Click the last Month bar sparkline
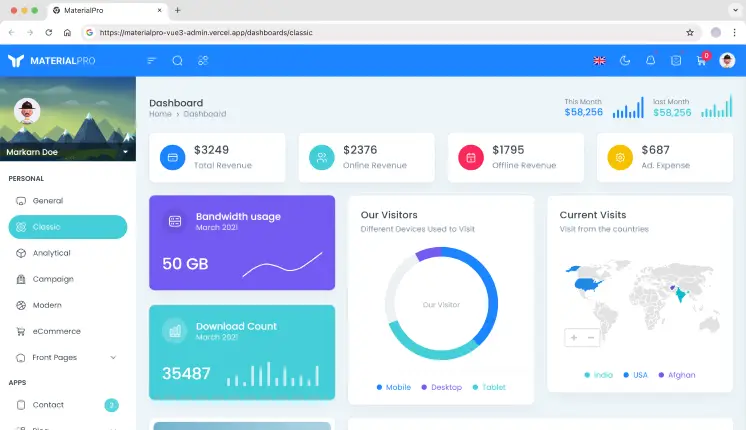Image resolution: width=746 pixels, height=430 pixels. pyautogui.click(x=717, y=106)
